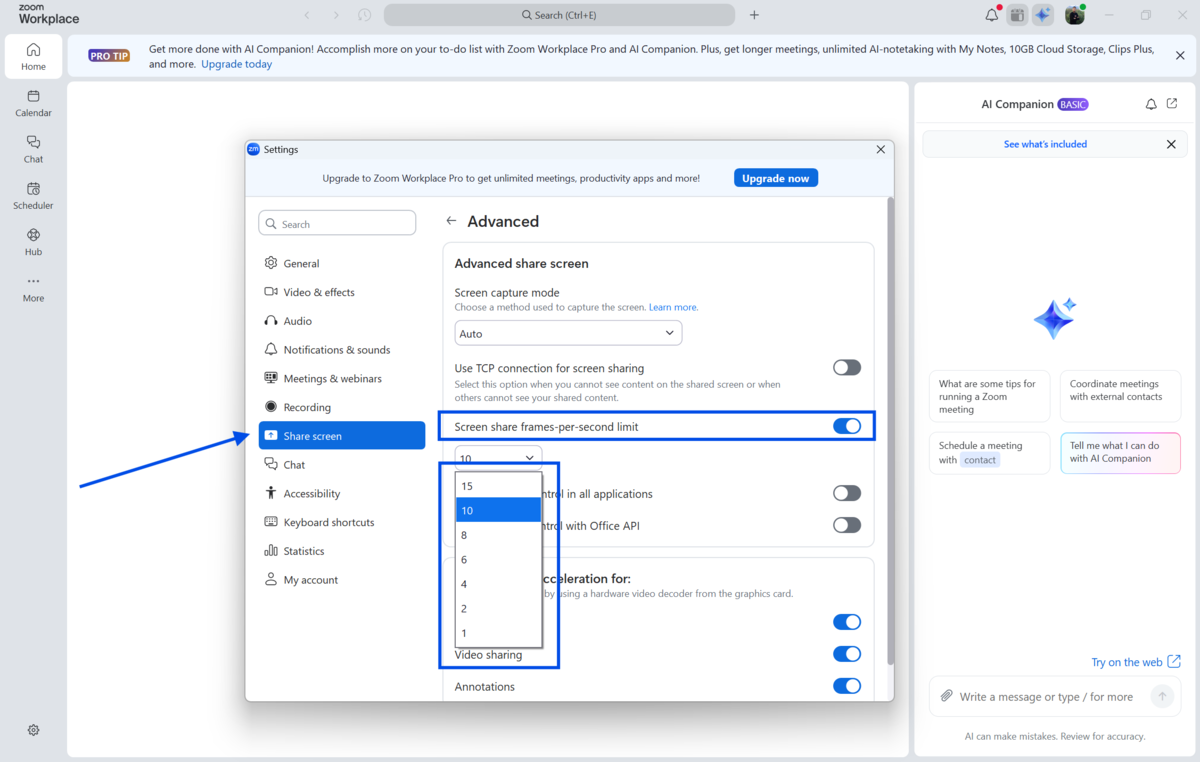Click the attach paperclip in message box

click(x=946, y=696)
